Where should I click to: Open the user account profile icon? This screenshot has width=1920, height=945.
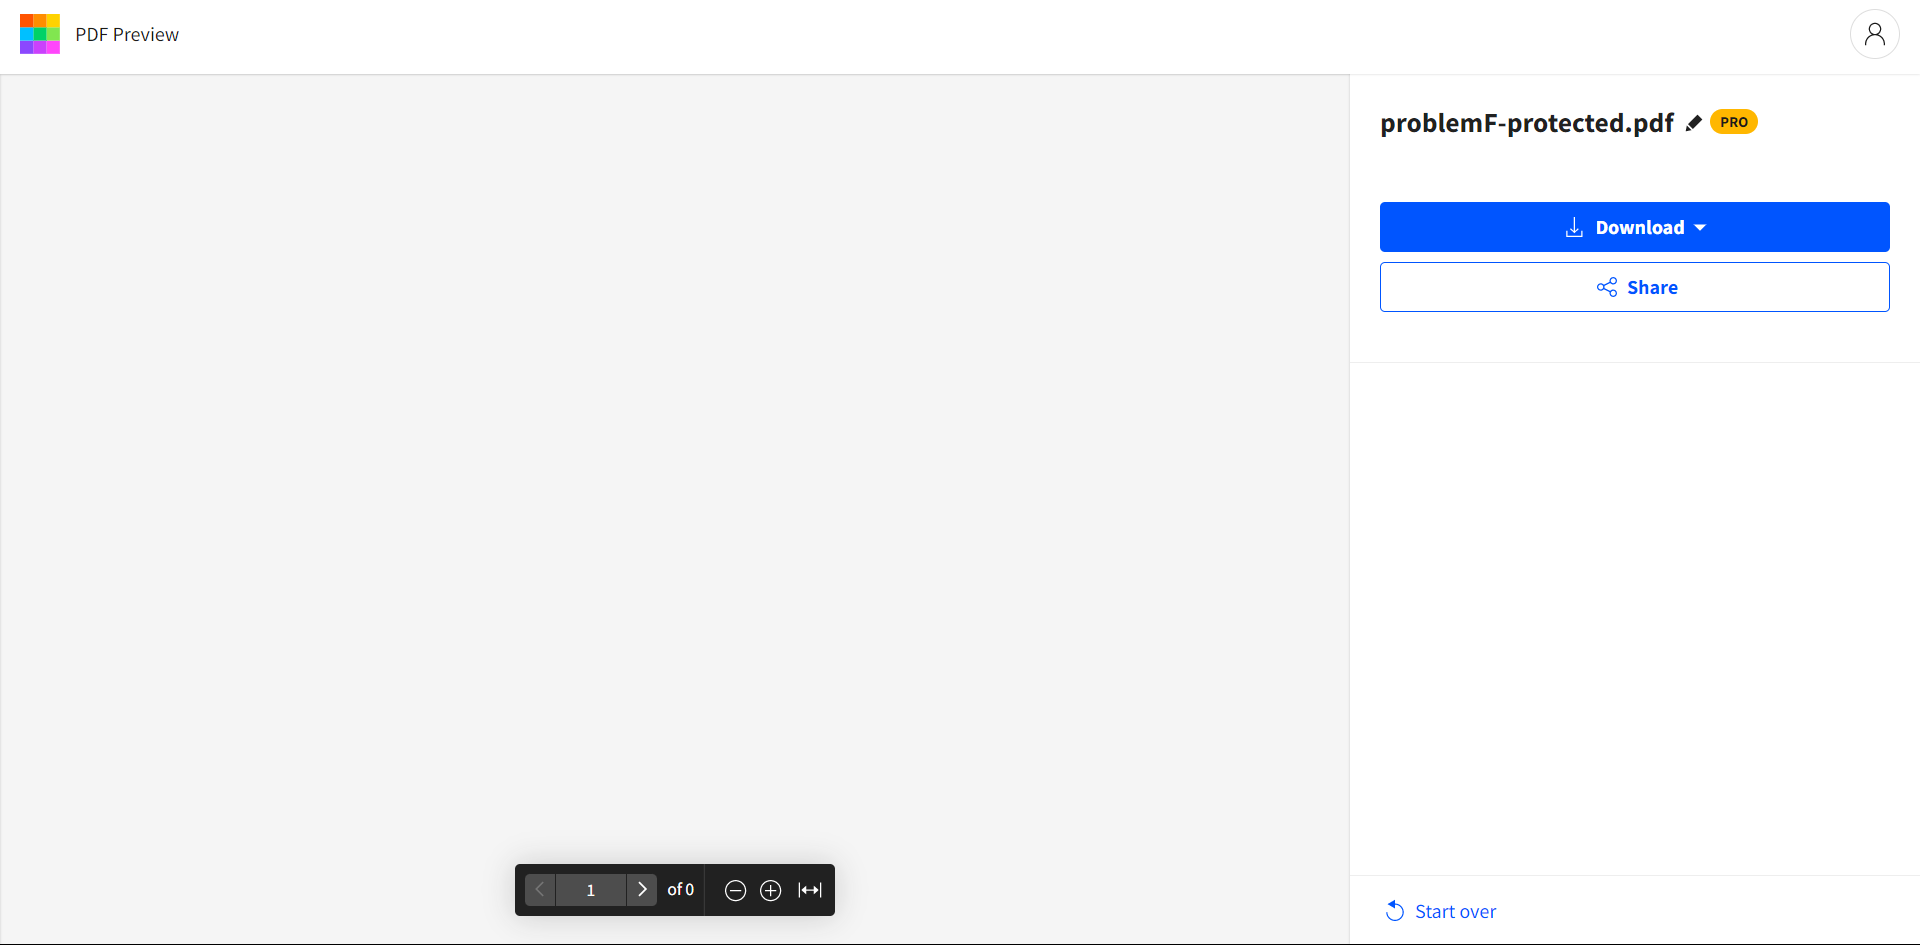click(x=1874, y=34)
